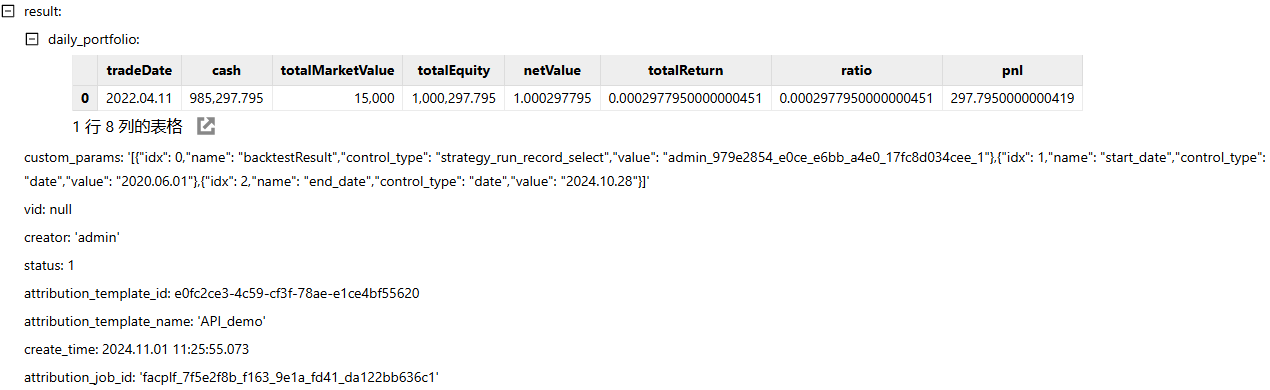Collapse the daily_portfolio node
The width and height of the screenshot is (1270, 390).
click(32, 39)
